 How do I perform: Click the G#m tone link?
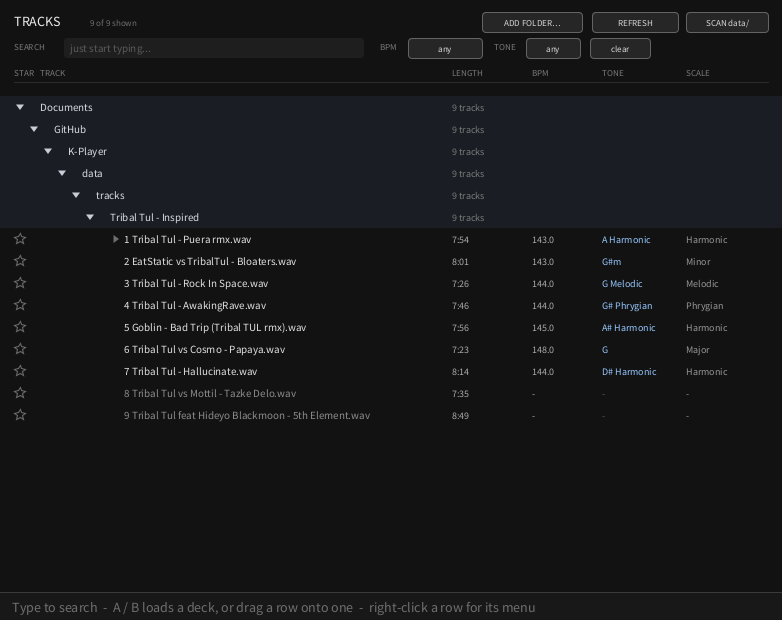(x=611, y=261)
